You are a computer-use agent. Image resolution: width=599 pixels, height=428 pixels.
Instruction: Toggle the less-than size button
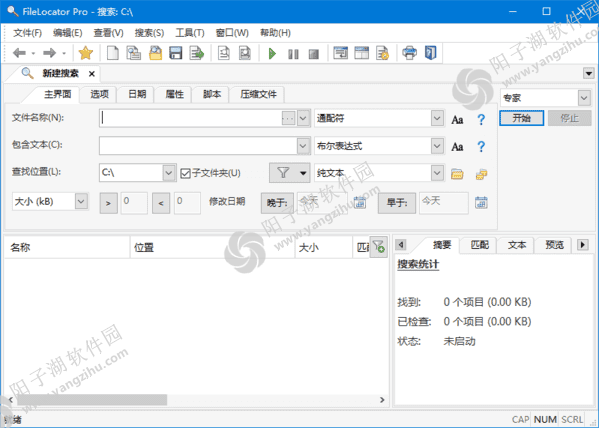161,203
